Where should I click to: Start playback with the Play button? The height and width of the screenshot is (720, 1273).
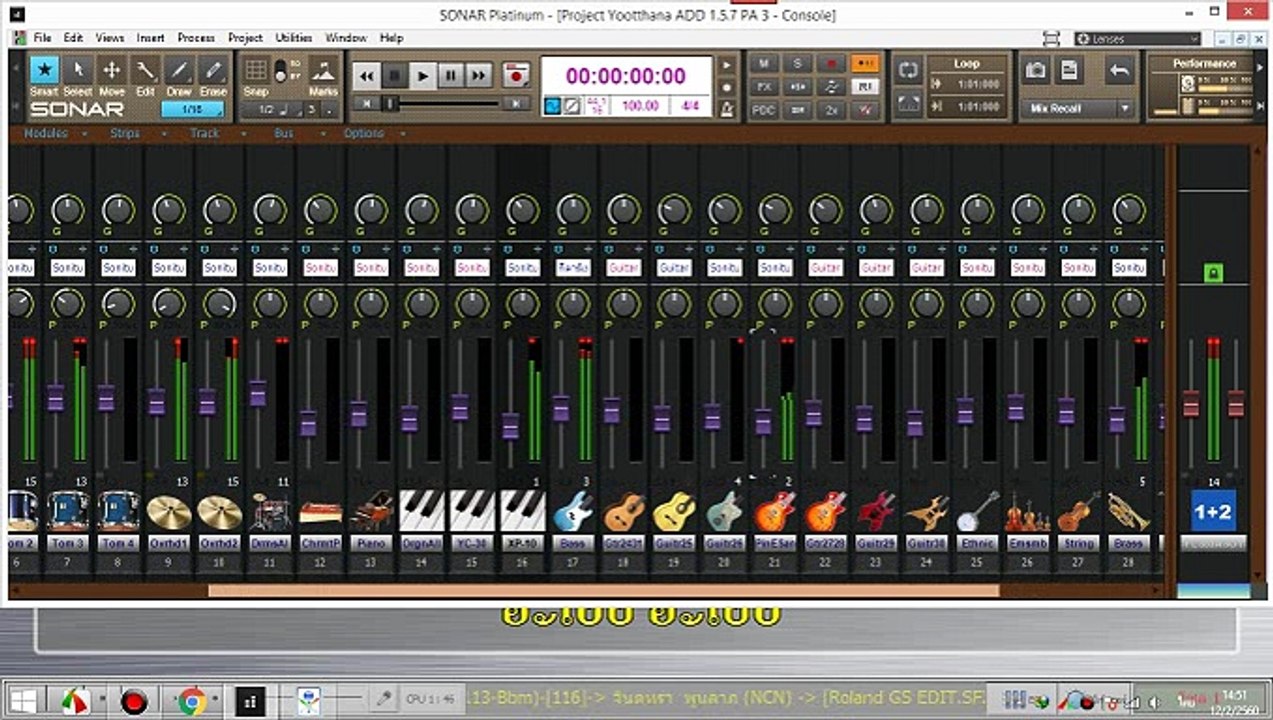coord(423,75)
